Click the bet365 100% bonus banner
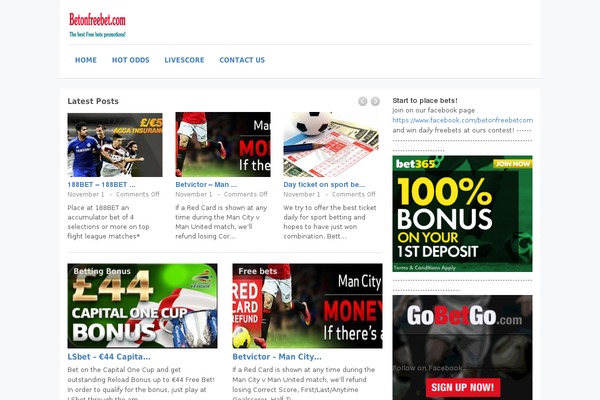This screenshot has width=600, height=400. 462,214
